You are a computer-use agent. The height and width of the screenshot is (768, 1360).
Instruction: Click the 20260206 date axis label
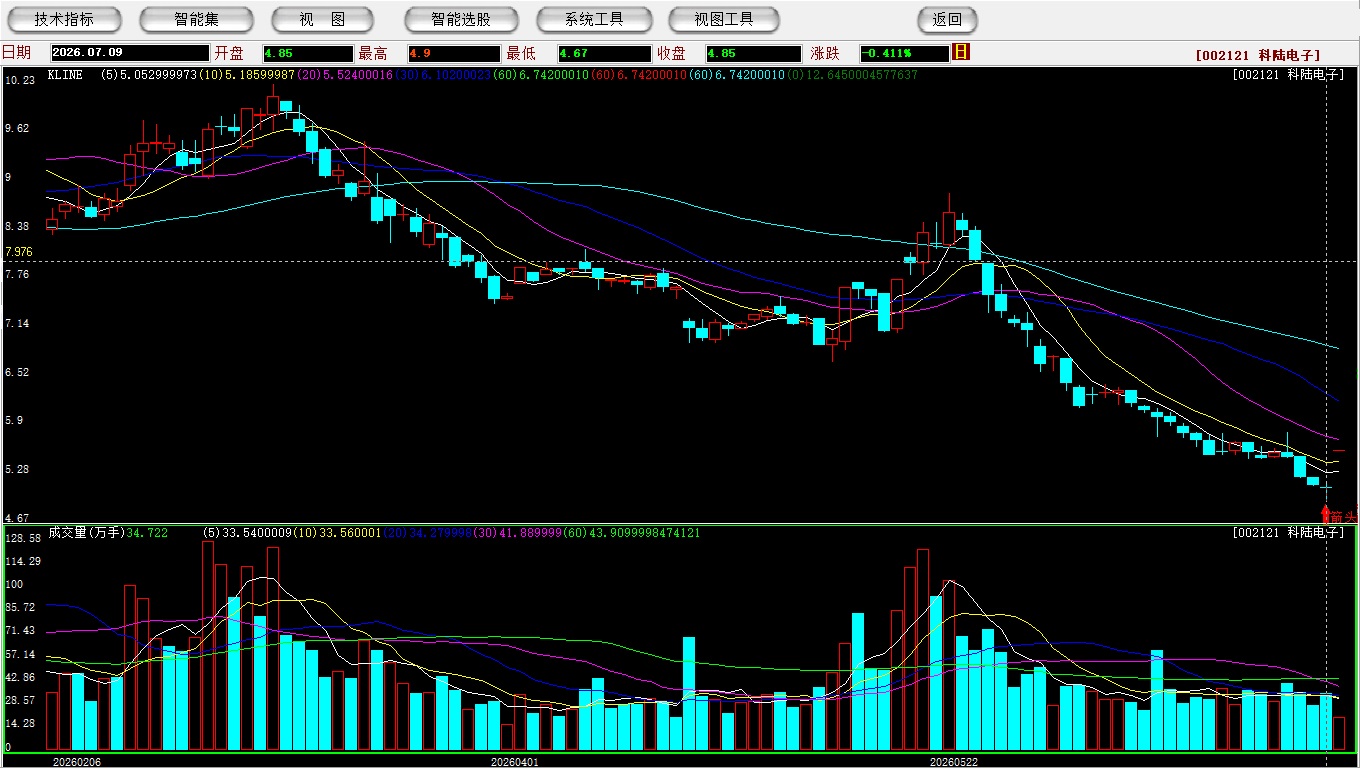click(x=76, y=761)
